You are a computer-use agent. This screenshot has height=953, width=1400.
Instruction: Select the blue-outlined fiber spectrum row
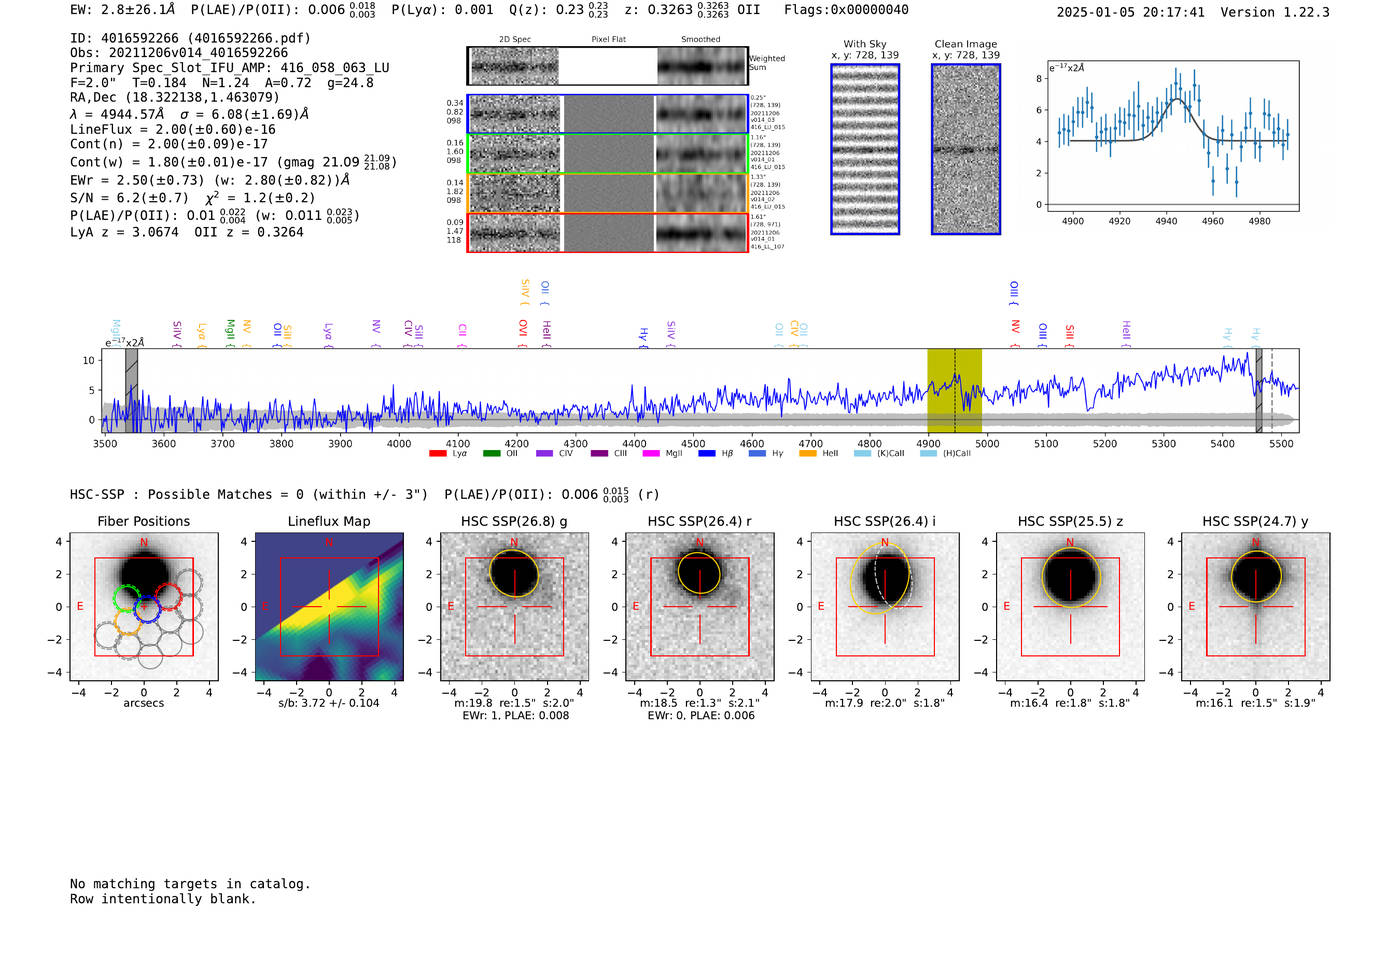[608, 114]
